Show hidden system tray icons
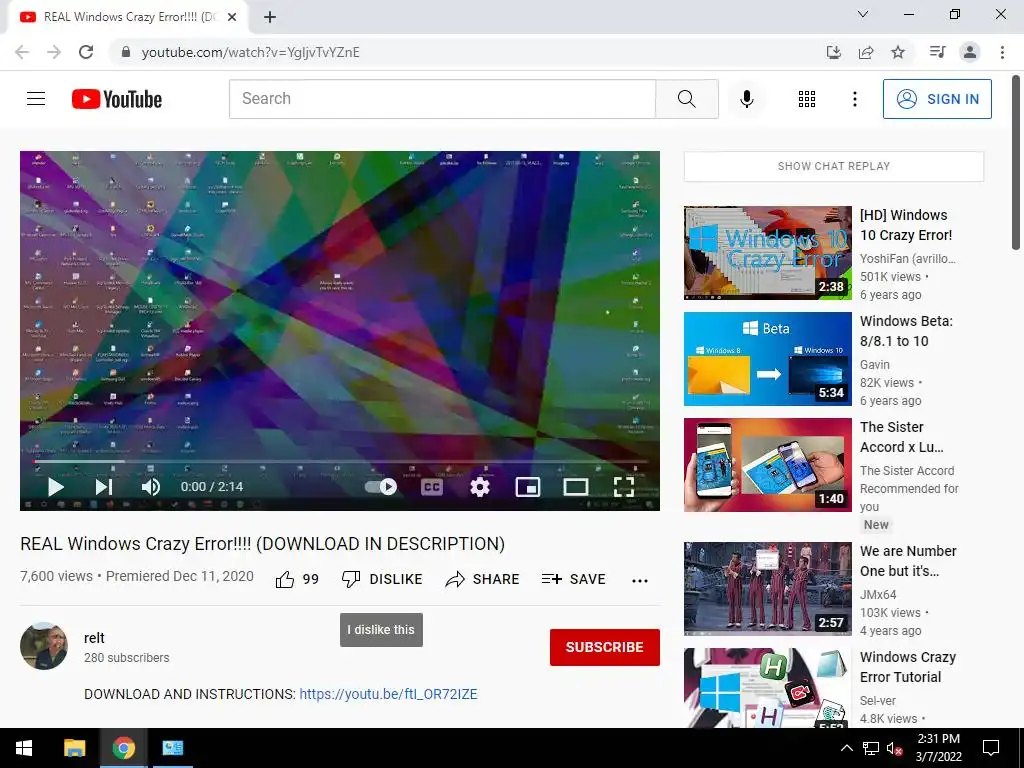This screenshot has width=1024, height=768. click(x=846, y=748)
